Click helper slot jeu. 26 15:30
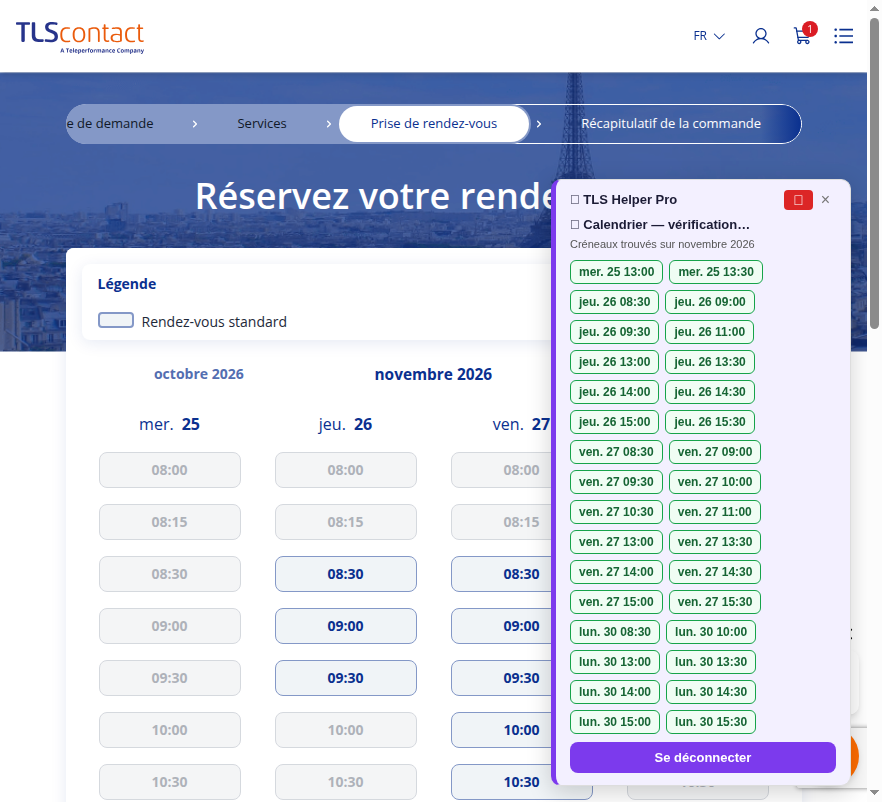The width and height of the screenshot is (882, 802). (x=709, y=422)
